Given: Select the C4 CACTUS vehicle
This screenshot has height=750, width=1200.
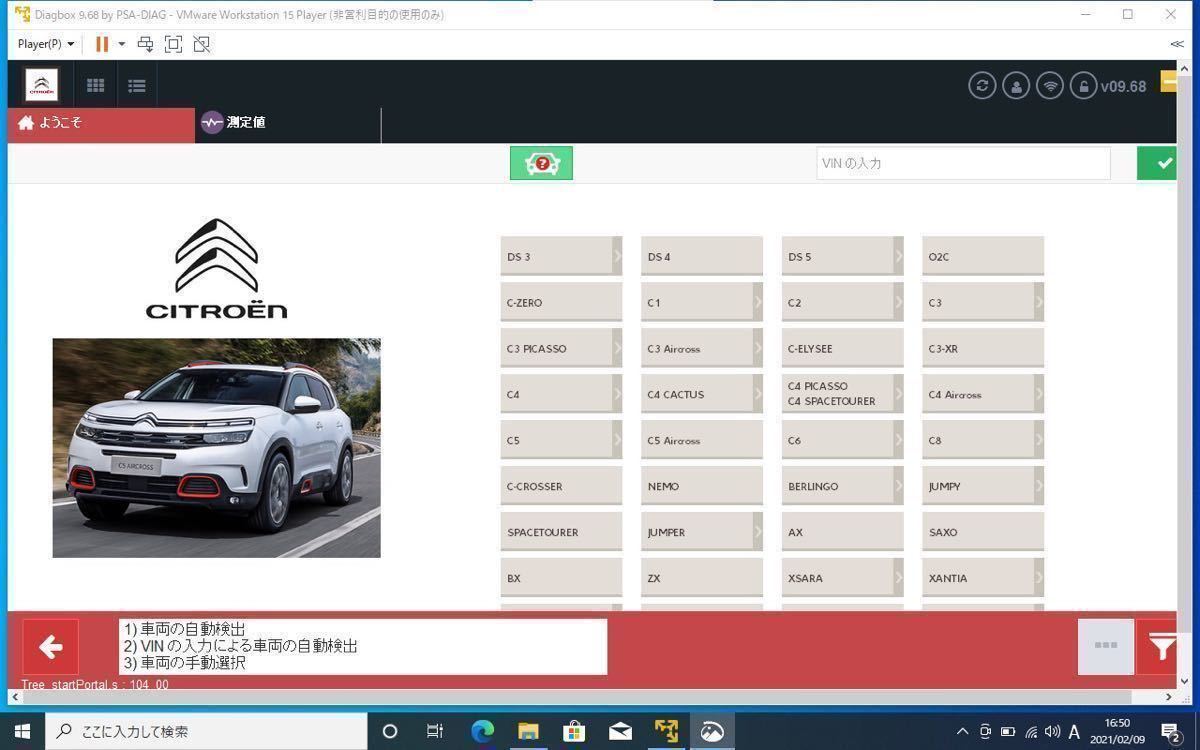Looking at the screenshot, I should point(702,395).
